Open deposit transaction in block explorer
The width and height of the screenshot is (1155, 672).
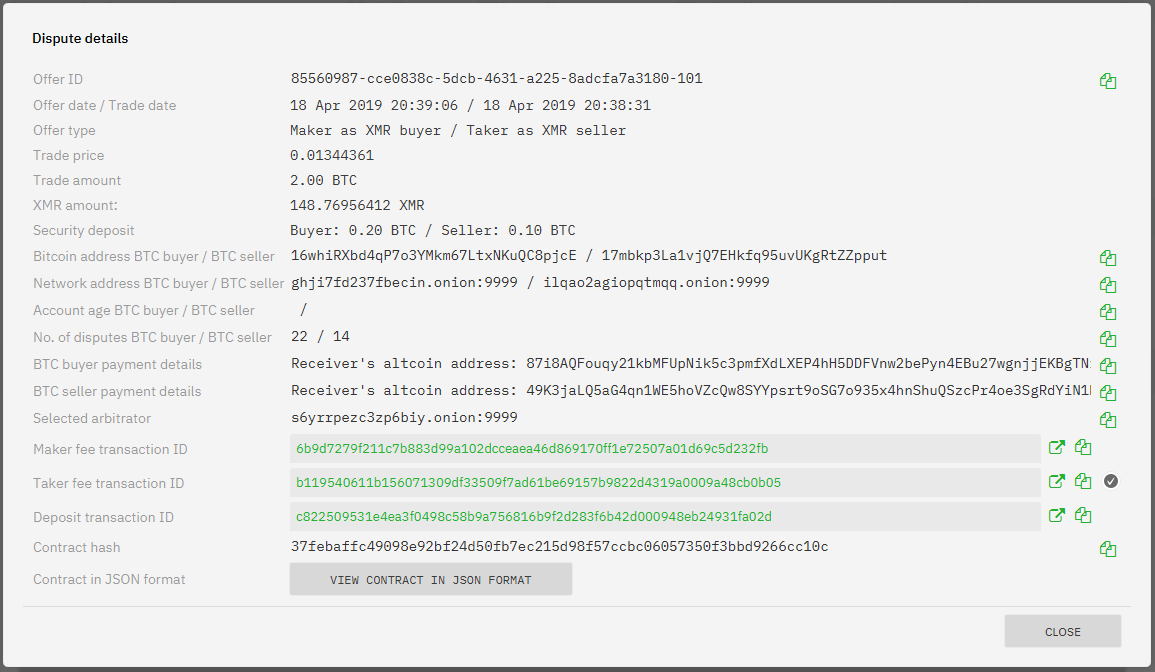point(1057,515)
